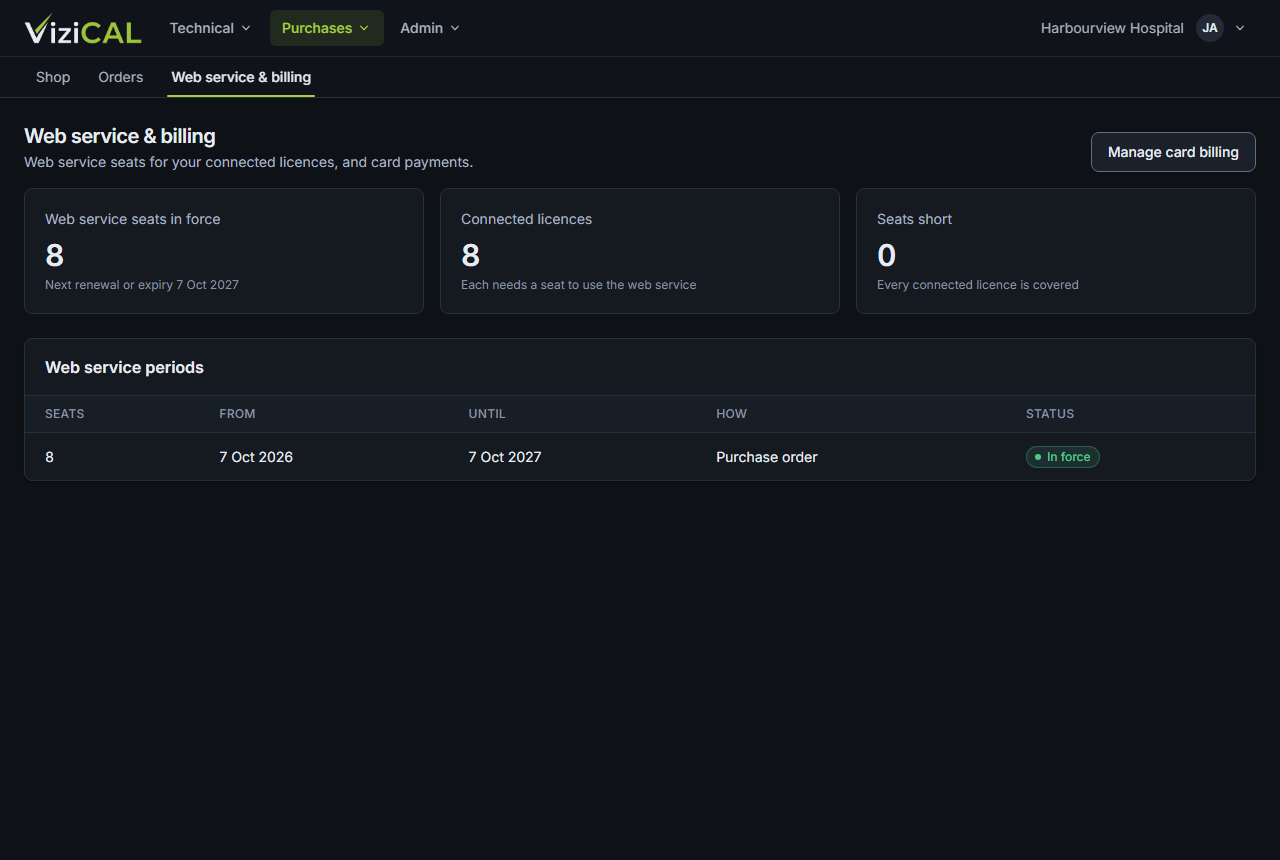Click the In force status badge
Screen dimensions: 1280x860
[1063, 457]
